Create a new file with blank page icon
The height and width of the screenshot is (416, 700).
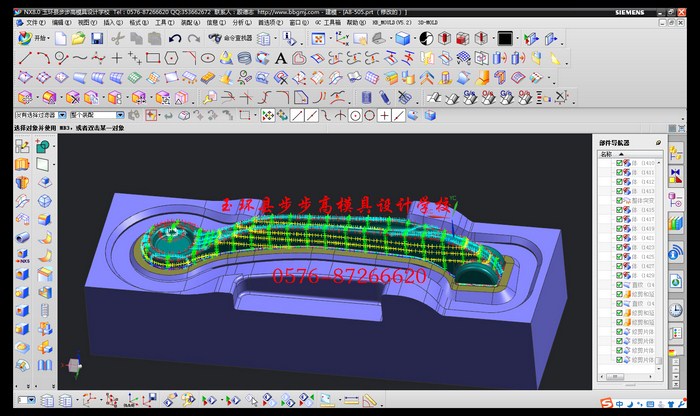(62, 38)
